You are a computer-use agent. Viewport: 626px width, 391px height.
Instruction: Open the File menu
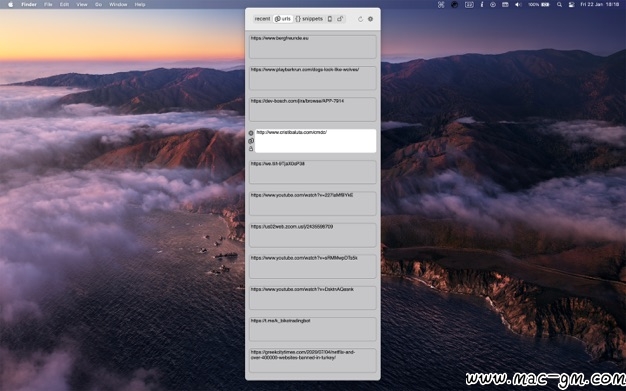tap(48, 4)
